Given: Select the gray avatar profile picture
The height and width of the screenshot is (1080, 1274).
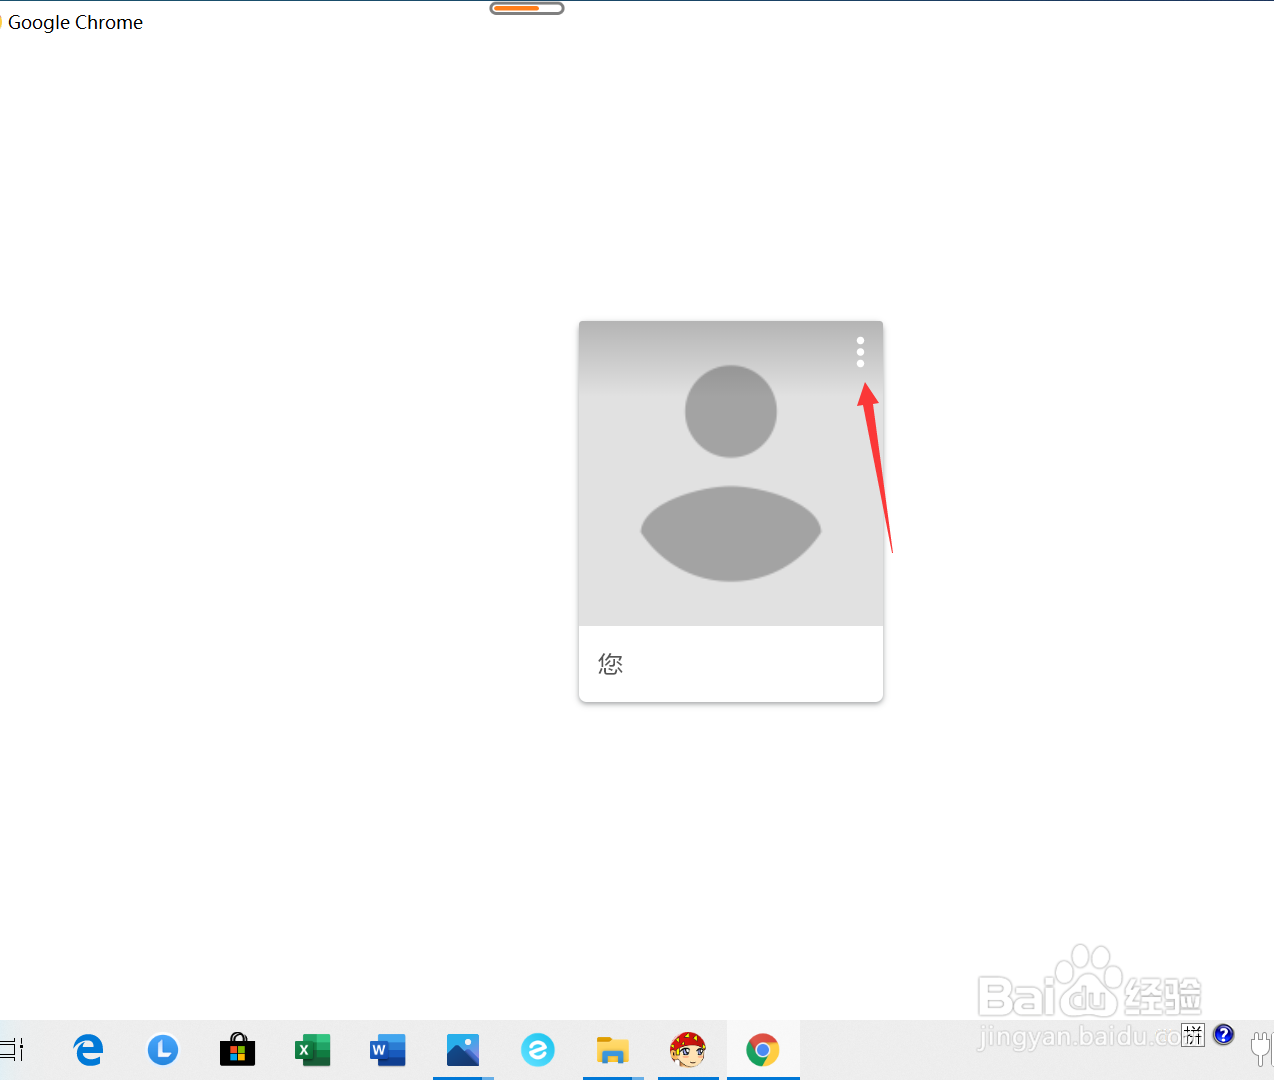Looking at the screenshot, I should point(731,473).
